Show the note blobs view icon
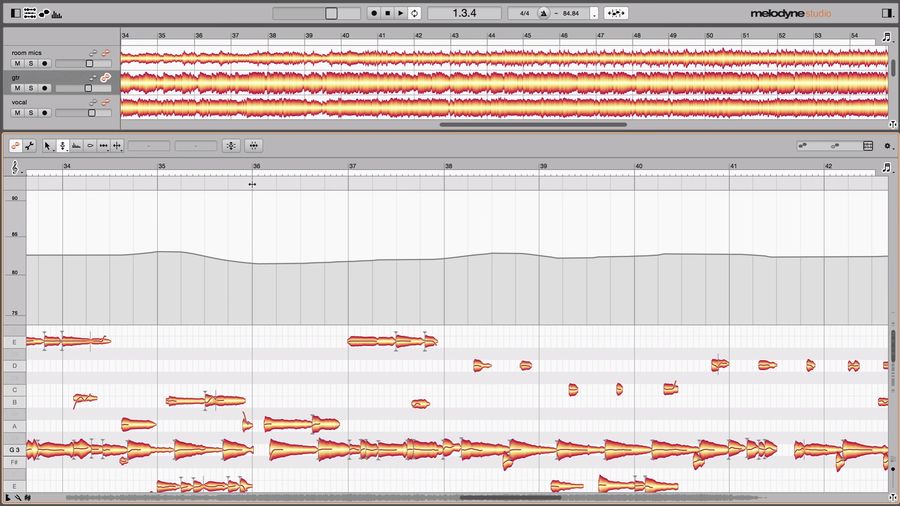 [x=44, y=13]
